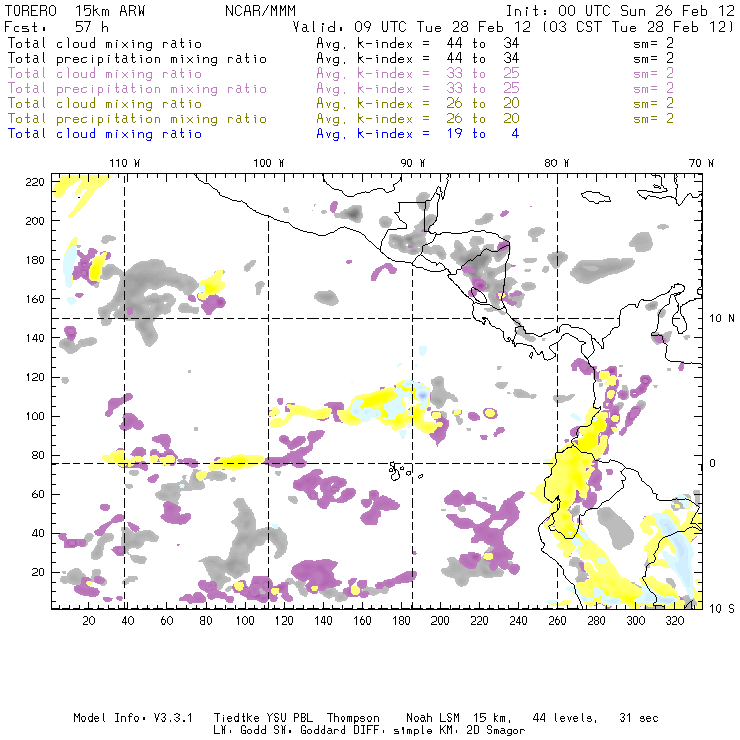Screen dimensions: 740x740
Task: Click the "20" tick on the horizontal axis
Action: (89, 621)
